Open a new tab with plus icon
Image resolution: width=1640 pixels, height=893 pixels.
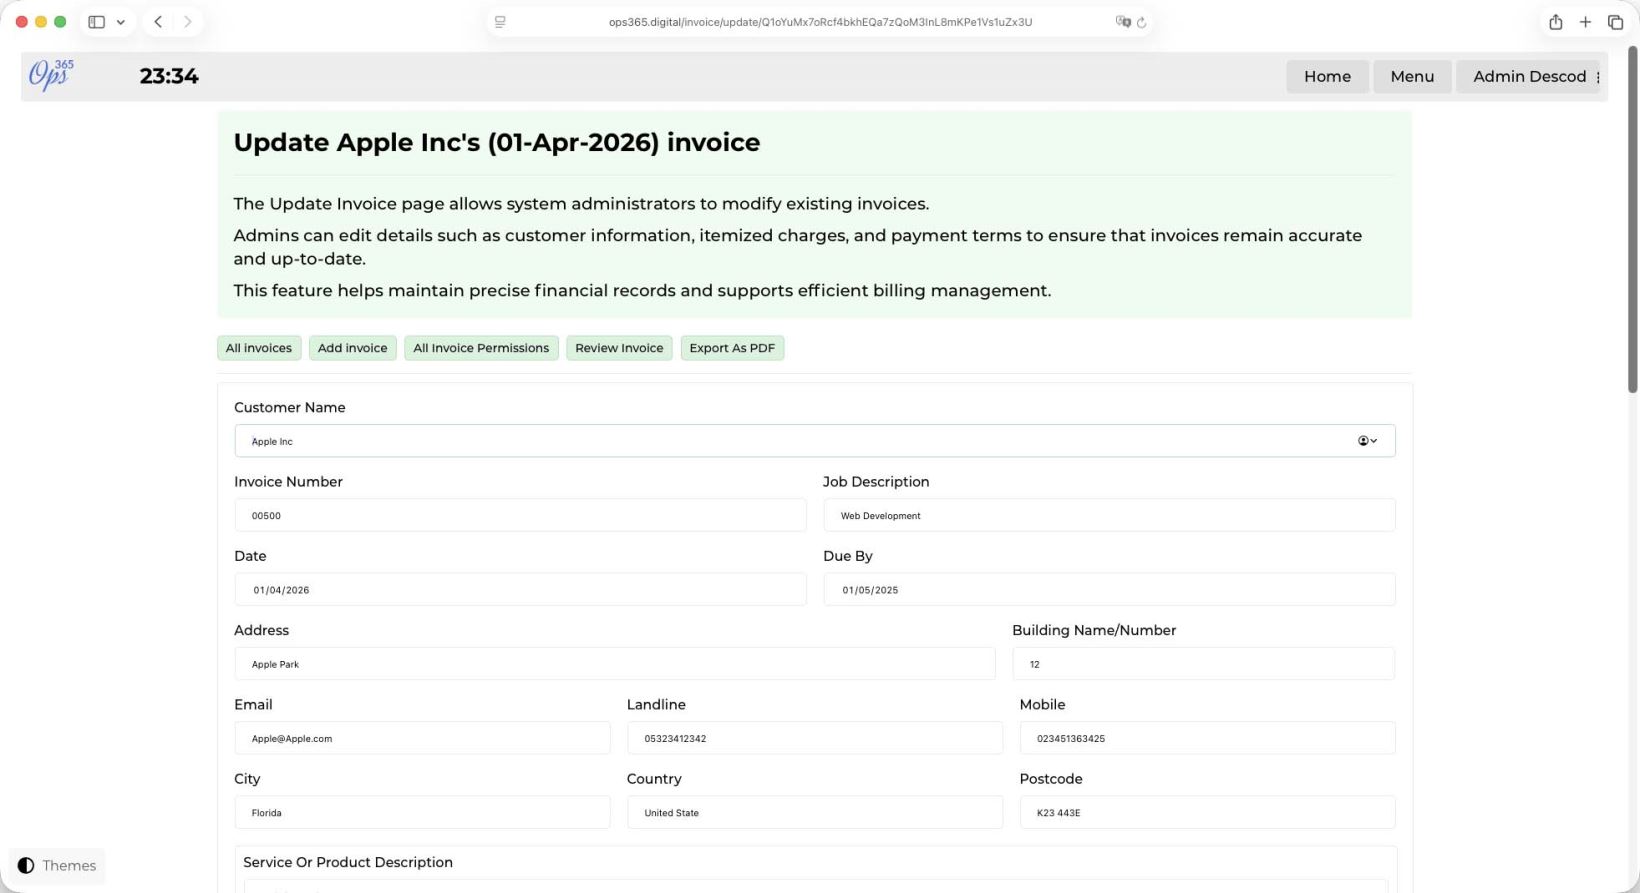click(x=1585, y=22)
